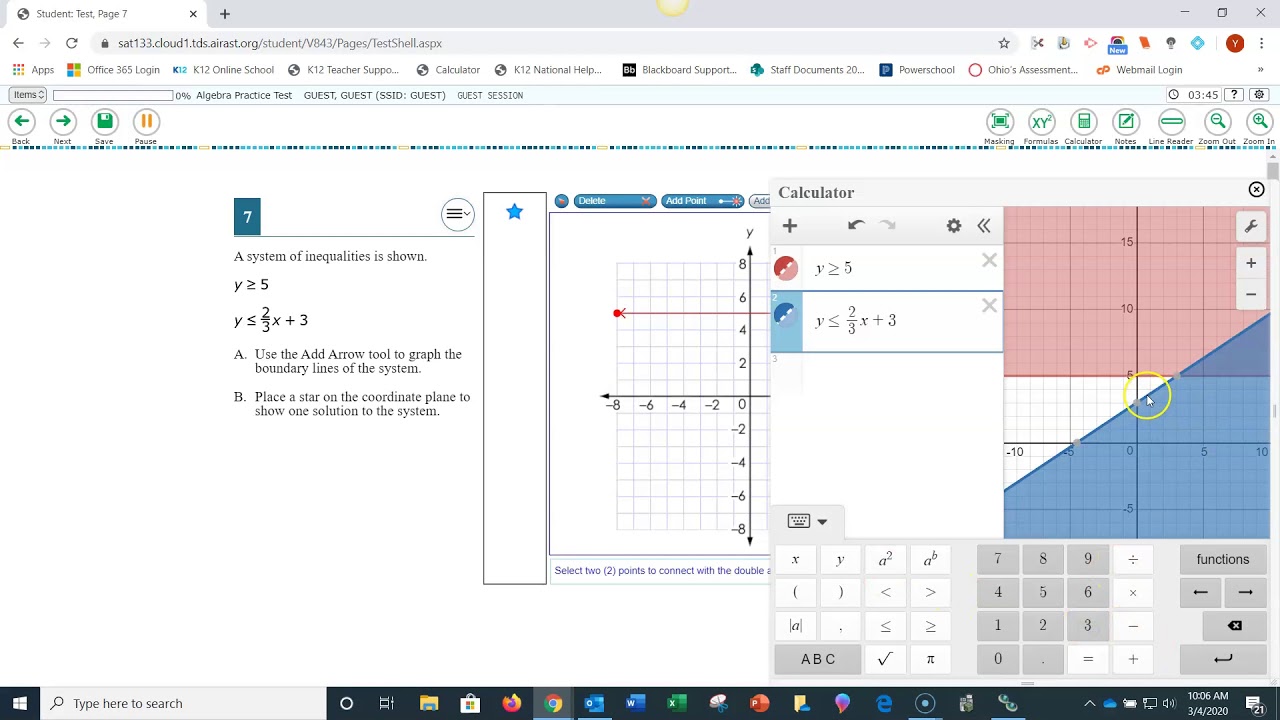Toggle the Calculator tool in test toolbar
This screenshot has height=720, width=1280.
click(1083, 122)
